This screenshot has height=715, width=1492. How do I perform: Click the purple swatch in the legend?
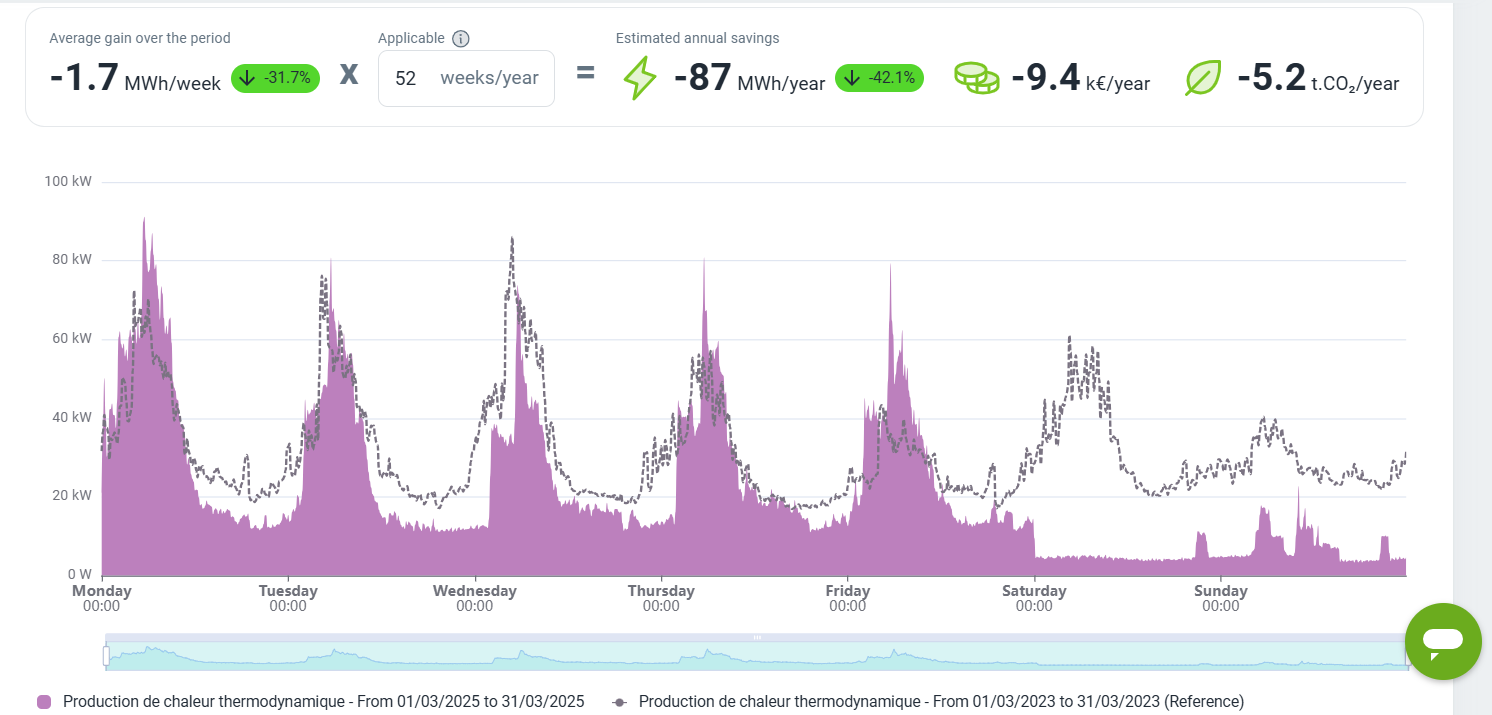[x=44, y=702]
